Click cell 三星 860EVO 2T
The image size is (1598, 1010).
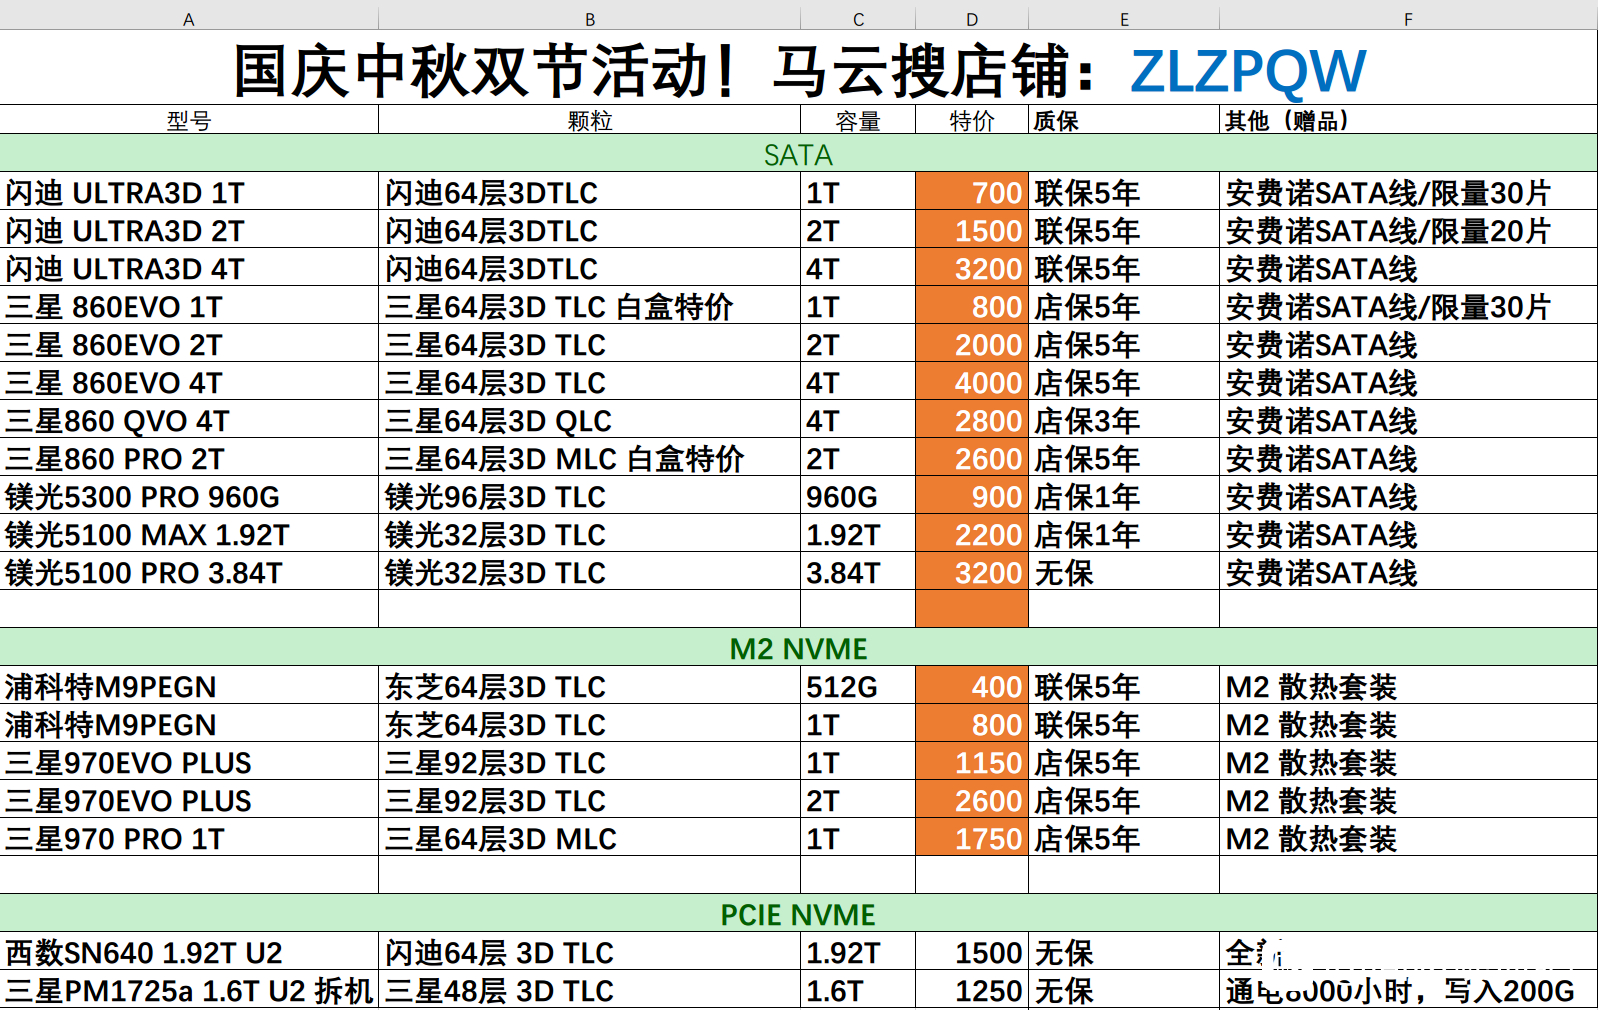tap(189, 344)
